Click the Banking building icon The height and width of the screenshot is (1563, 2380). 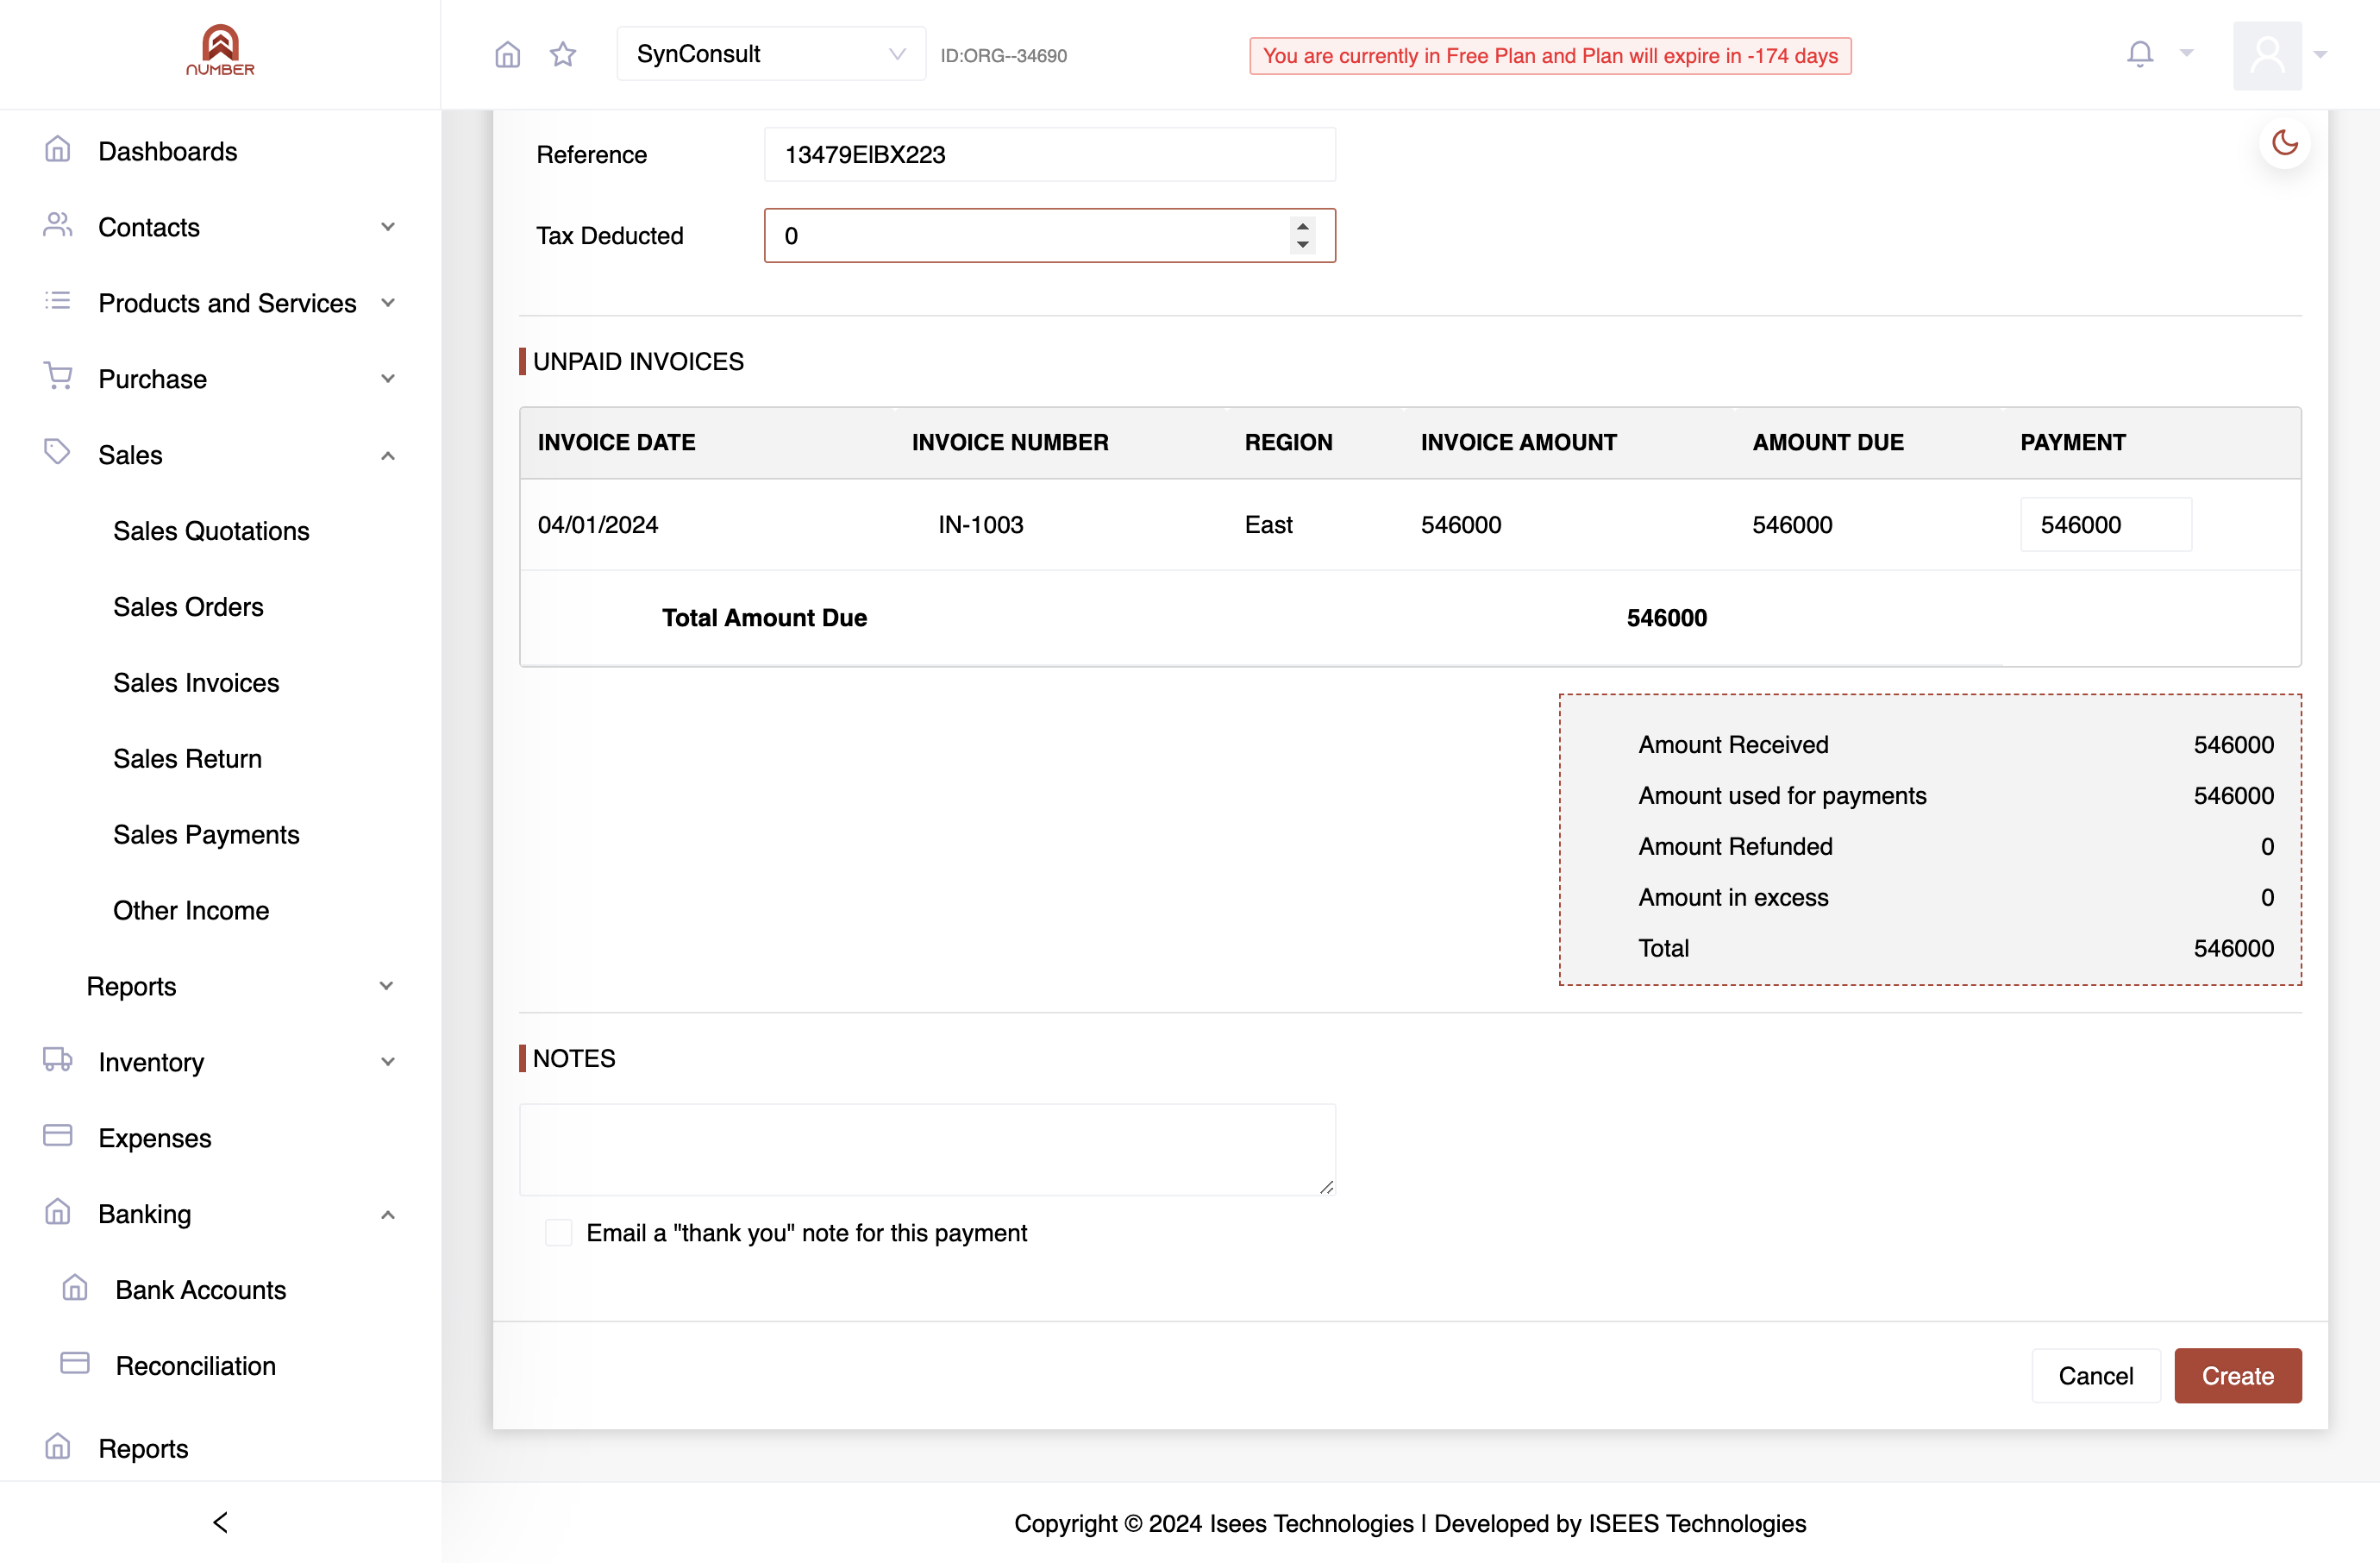pos(58,1212)
